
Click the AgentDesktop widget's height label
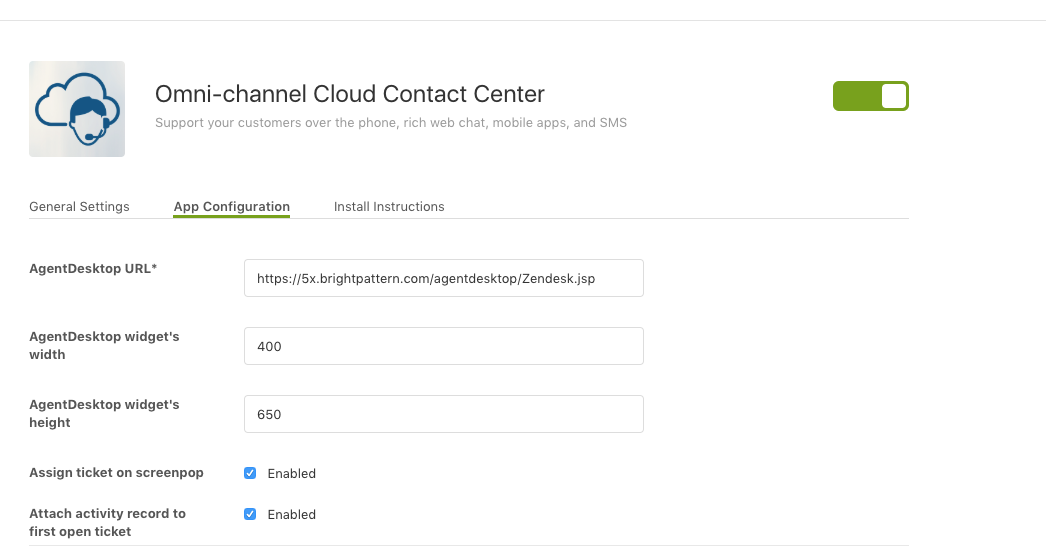pyautogui.click(x=104, y=414)
